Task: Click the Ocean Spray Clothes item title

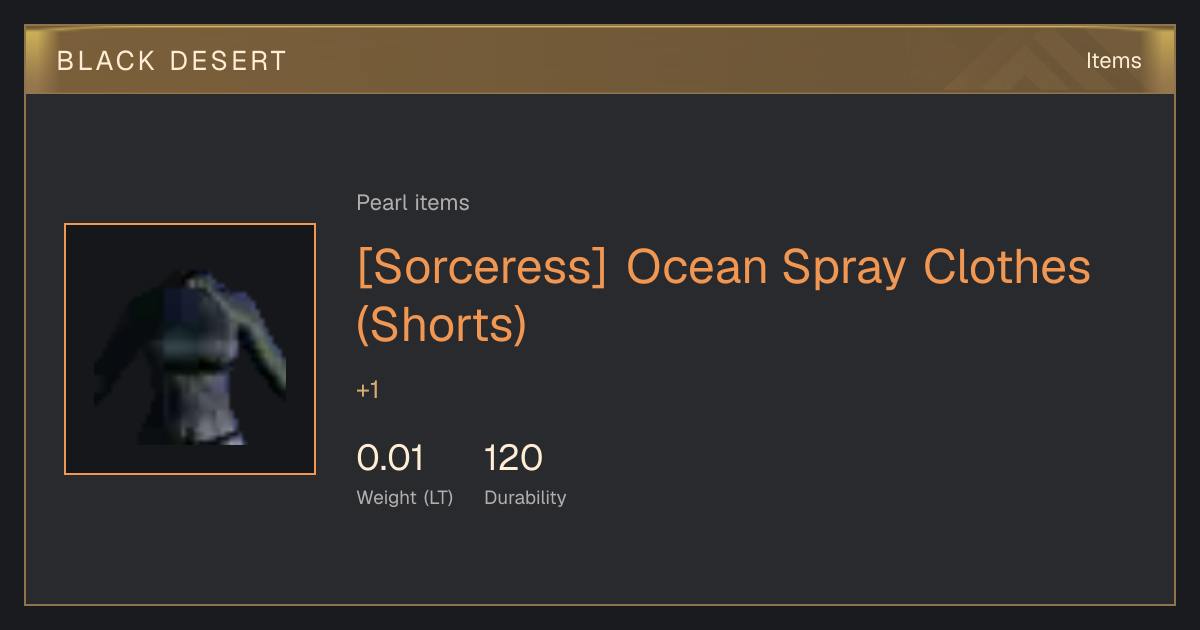Action: [723, 295]
